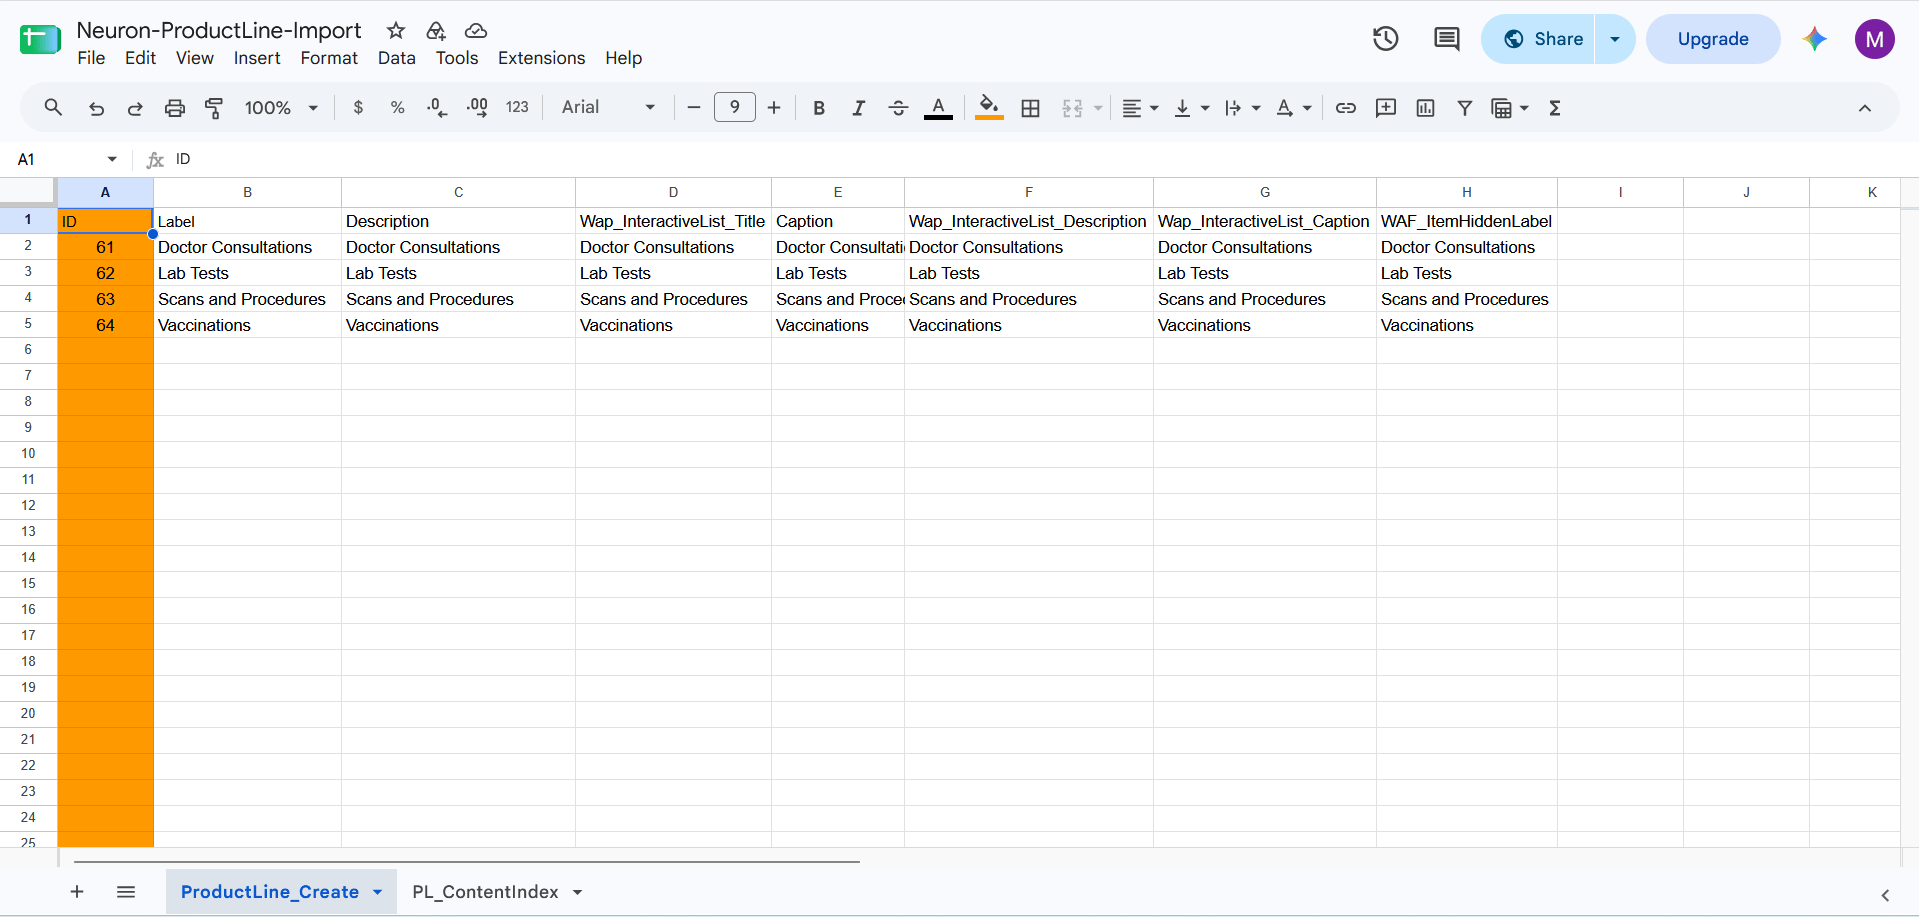The width and height of the screenshot is (1919, 917).
Task: Click the move document icon
Action: pos(436,31)
